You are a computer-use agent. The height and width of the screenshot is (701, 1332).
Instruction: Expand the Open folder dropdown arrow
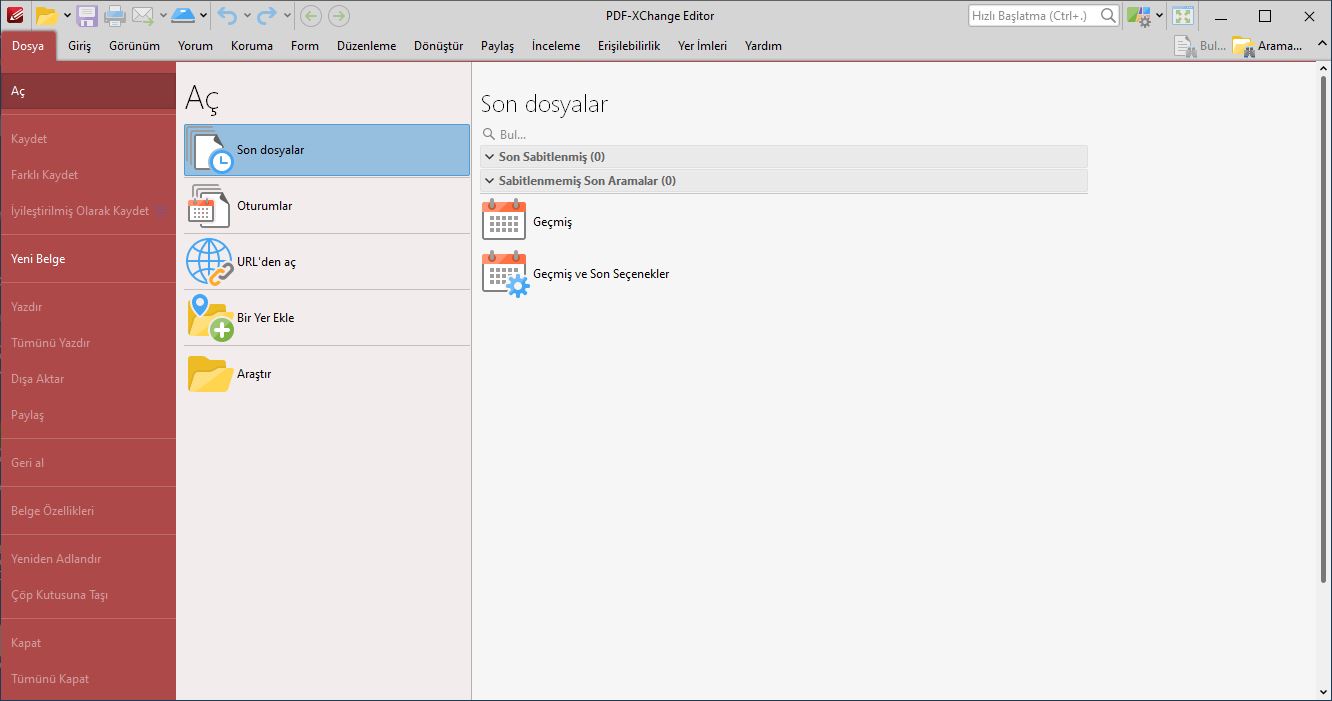(67, 16)
